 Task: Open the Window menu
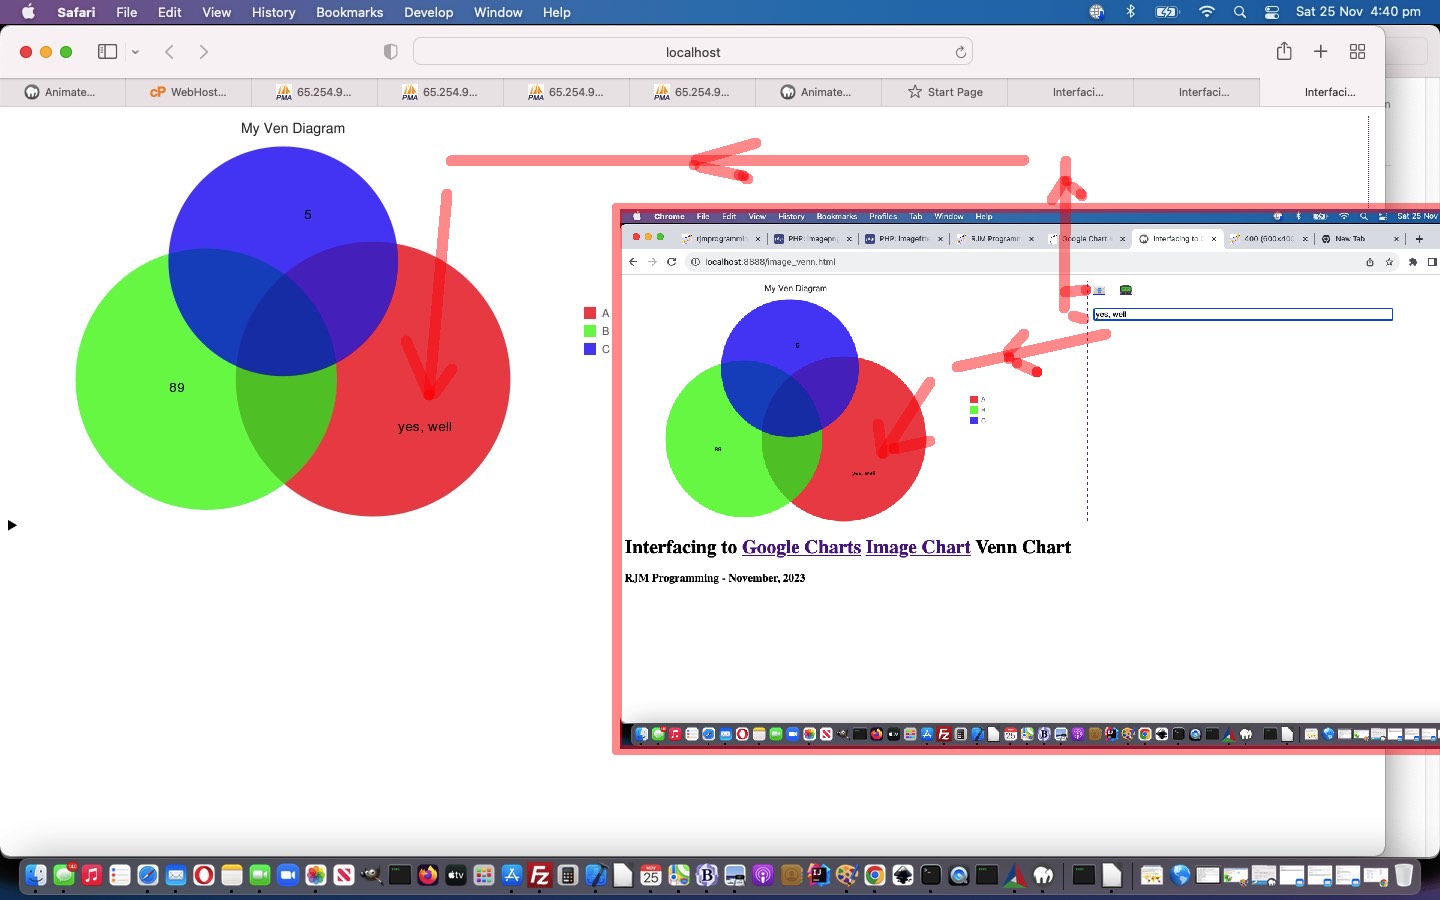[x=498, y=12]
